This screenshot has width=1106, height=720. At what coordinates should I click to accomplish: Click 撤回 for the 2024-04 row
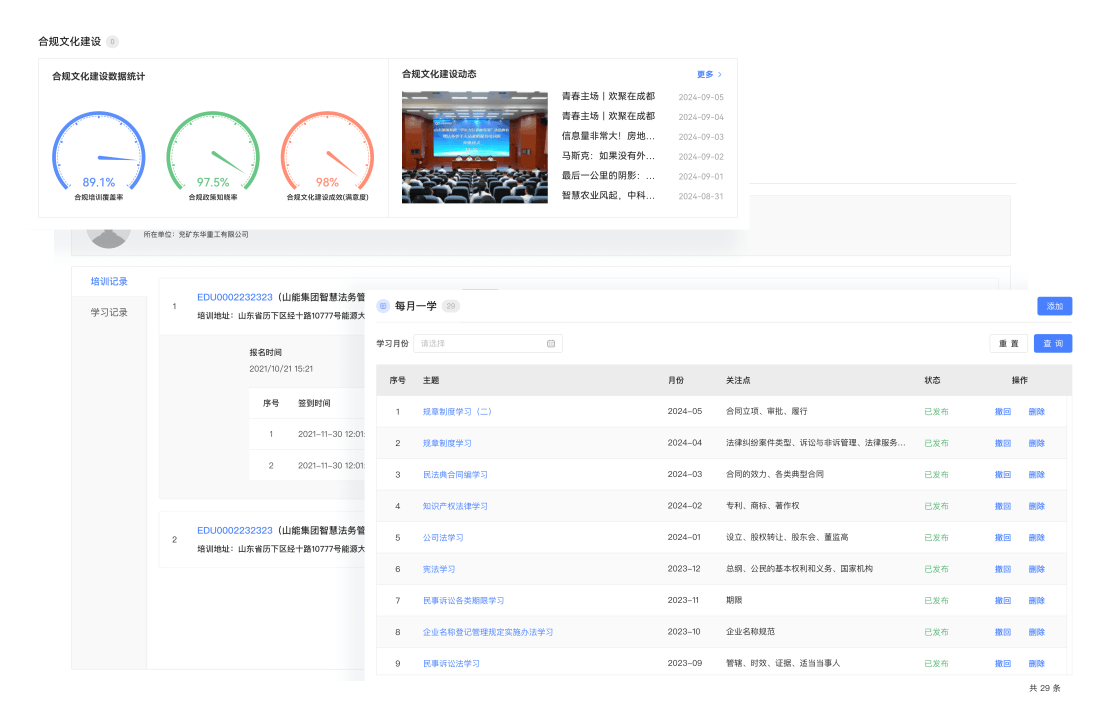pos(1003,444)
